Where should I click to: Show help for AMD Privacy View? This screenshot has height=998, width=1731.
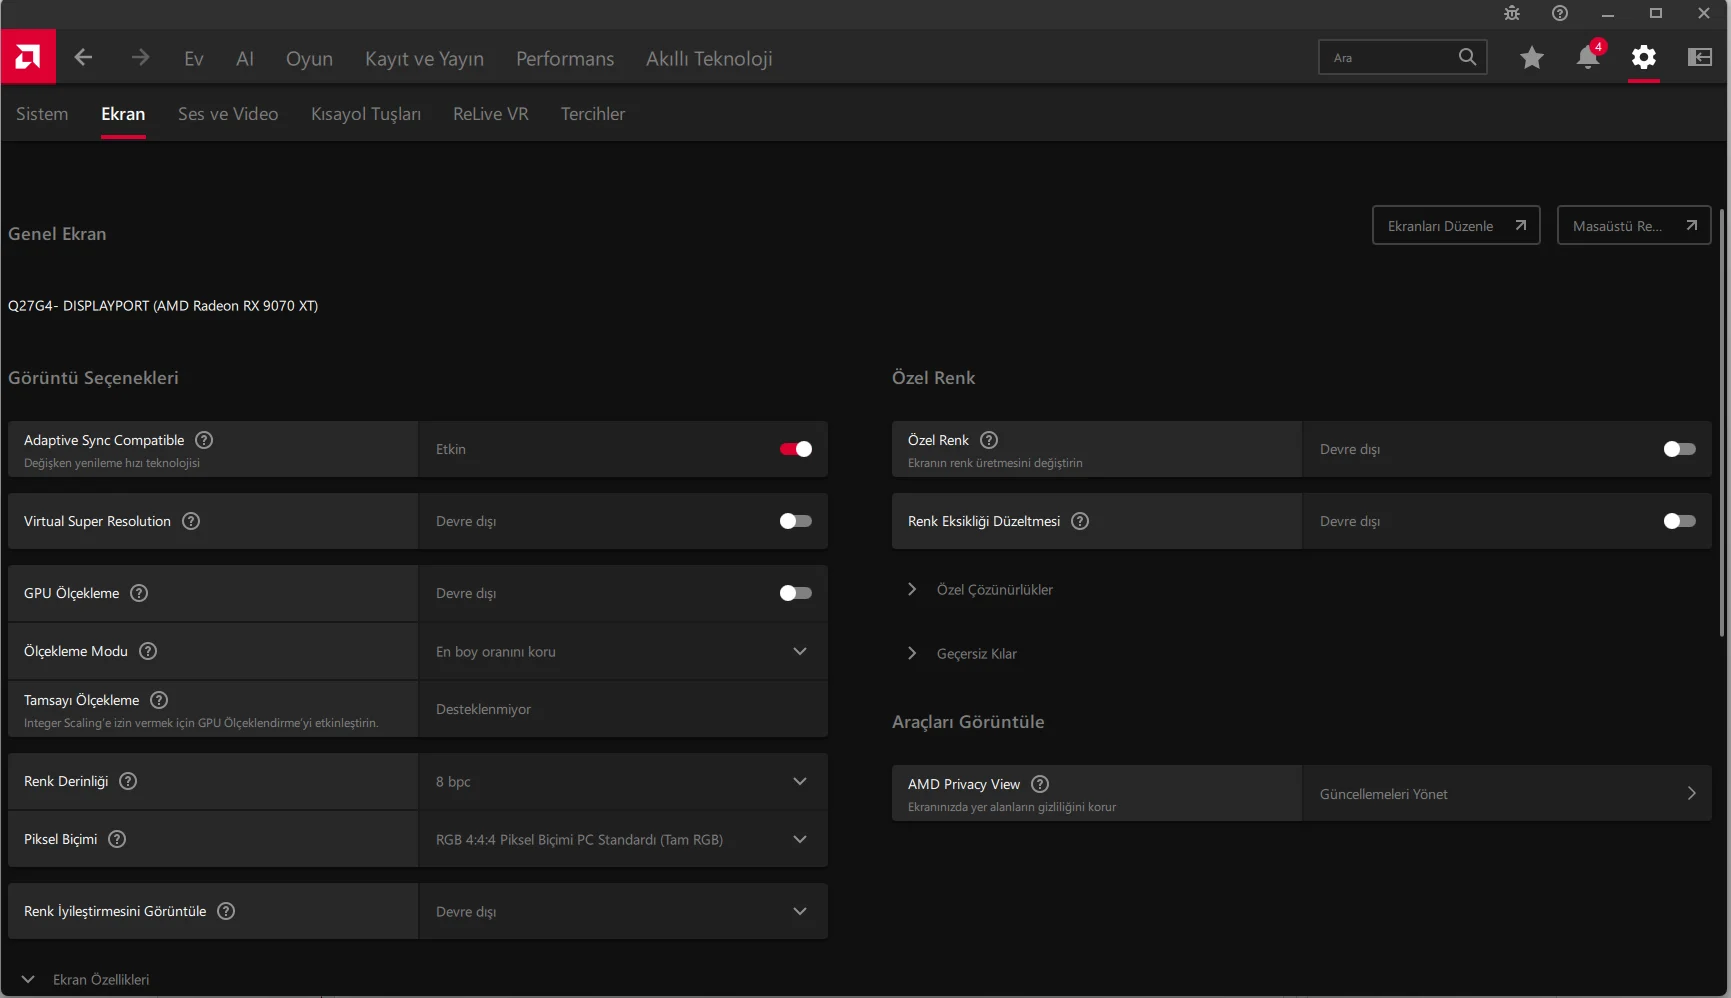pos(1040,784)
